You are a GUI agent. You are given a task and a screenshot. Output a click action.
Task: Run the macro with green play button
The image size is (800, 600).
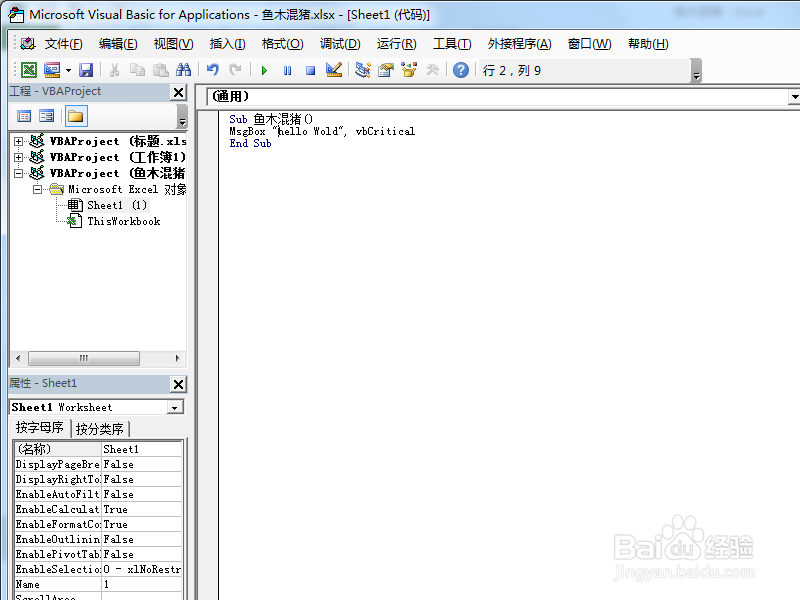[264, 70]
